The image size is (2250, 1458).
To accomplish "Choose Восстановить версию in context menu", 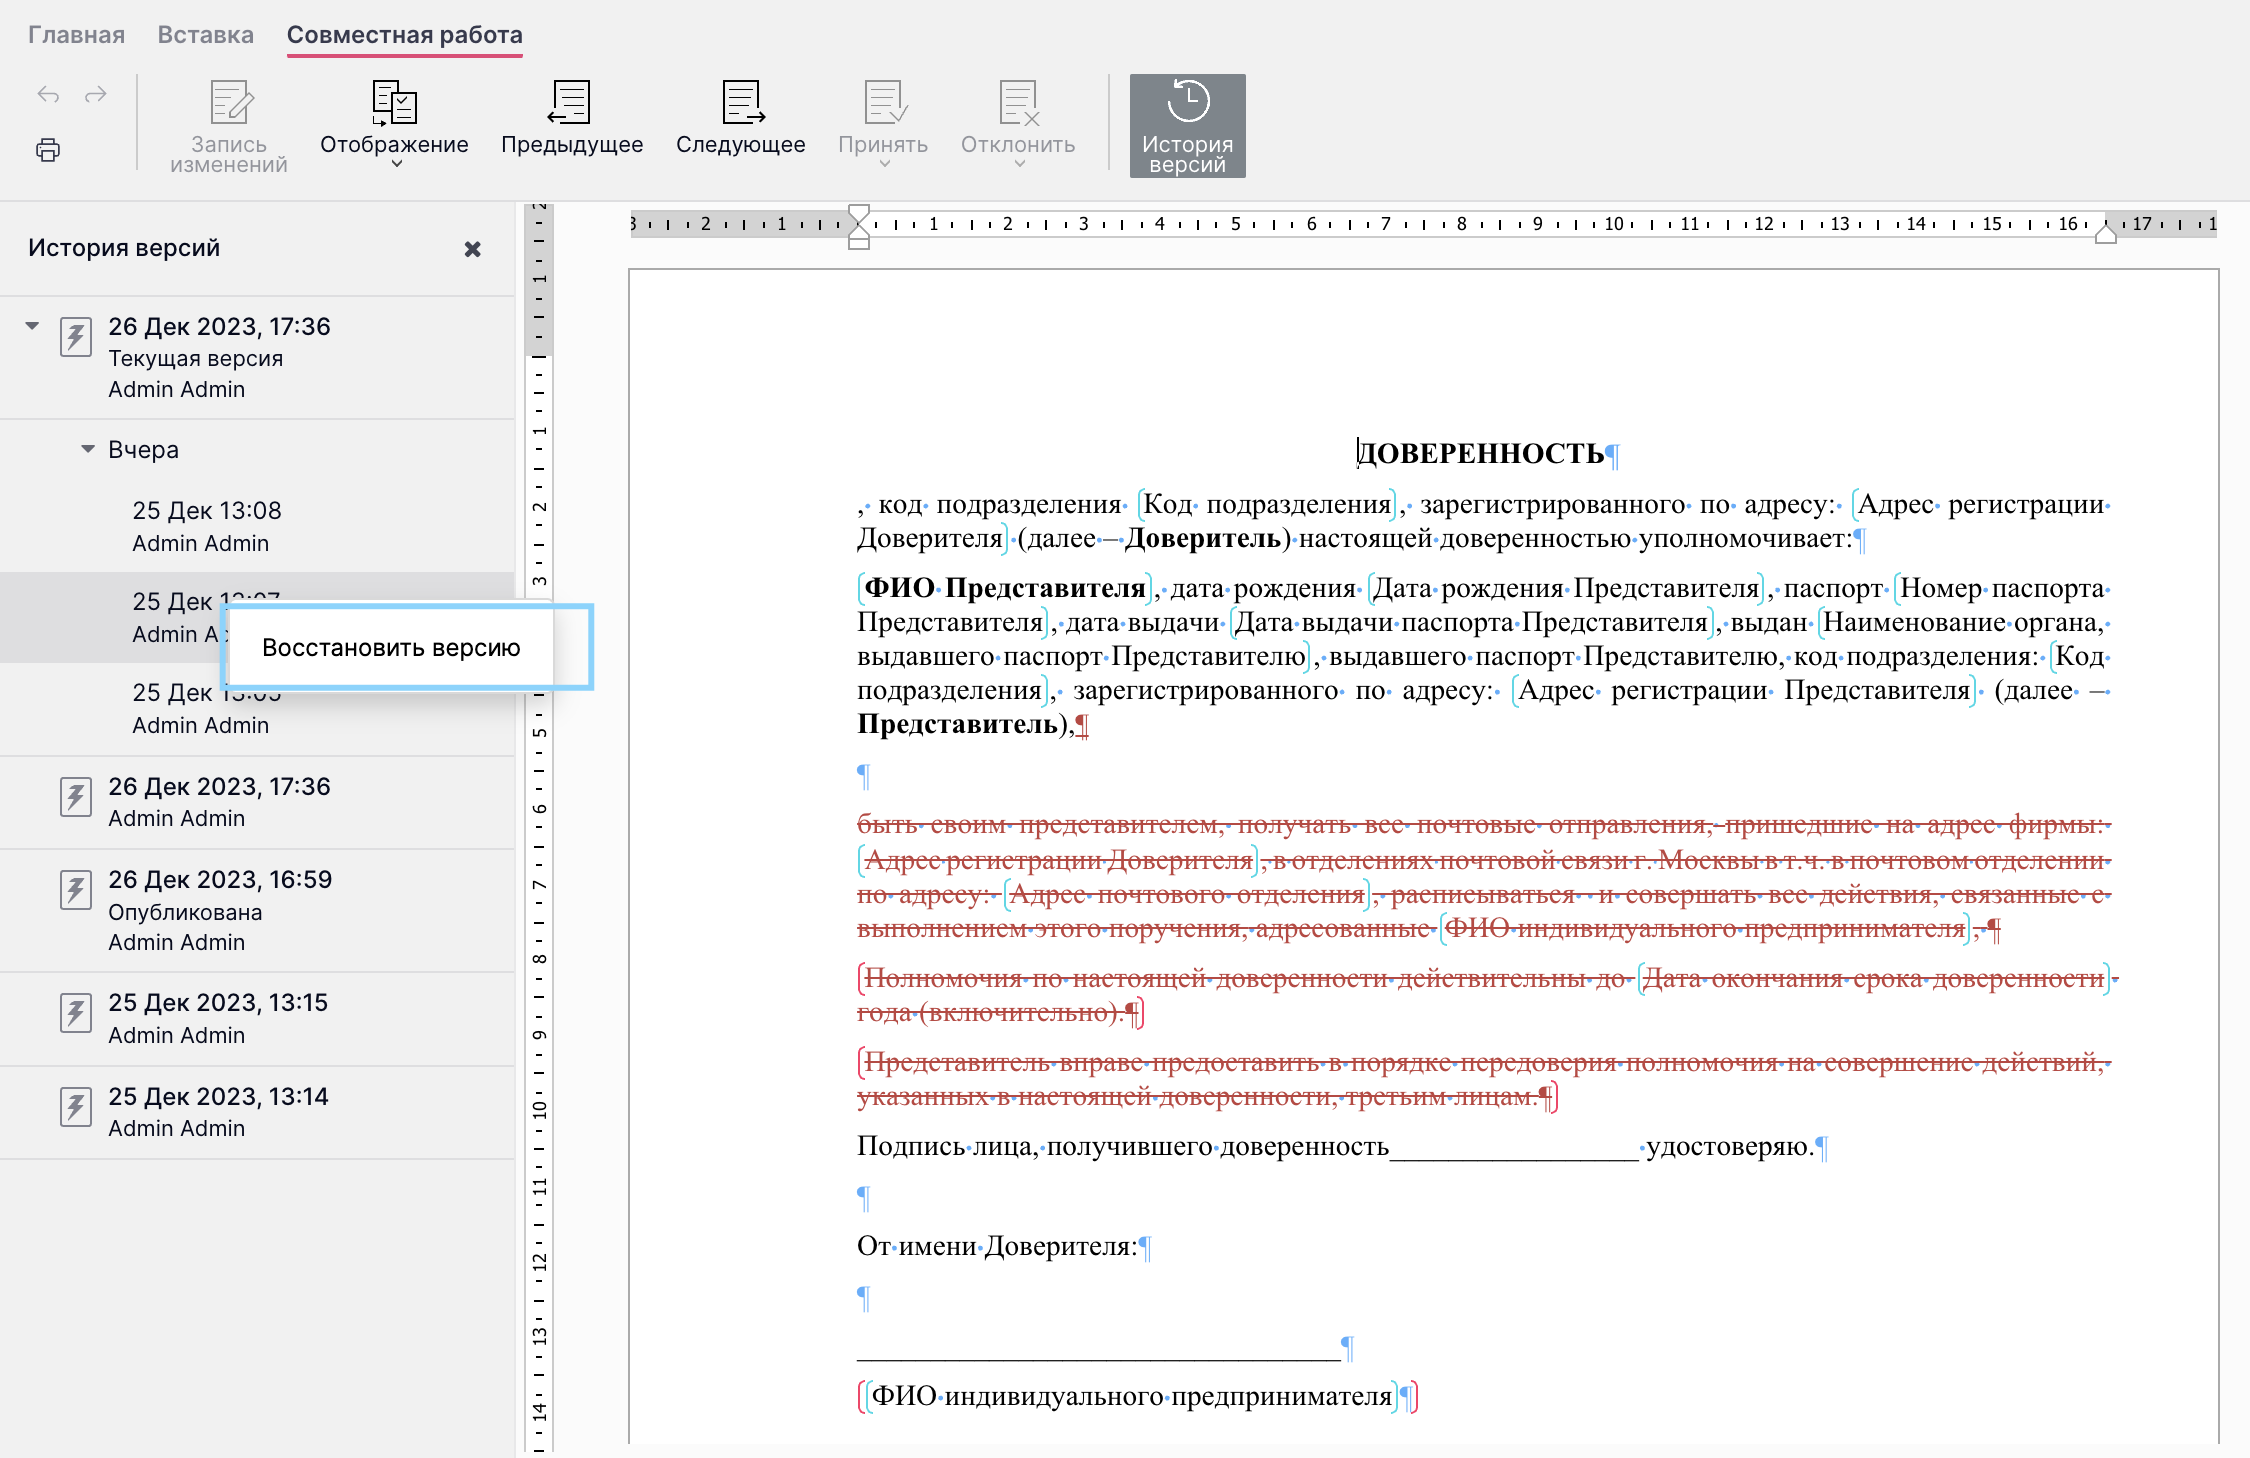I will (x=391, y=648).
